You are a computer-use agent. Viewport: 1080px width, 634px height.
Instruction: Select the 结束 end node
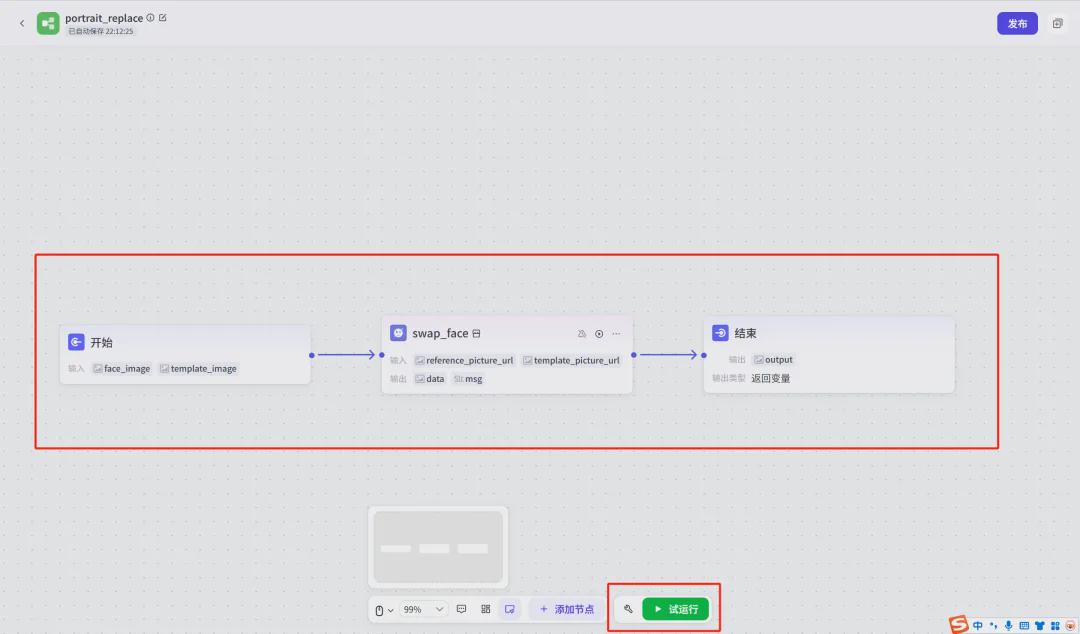pyautogui.click(x=828, y=334)
